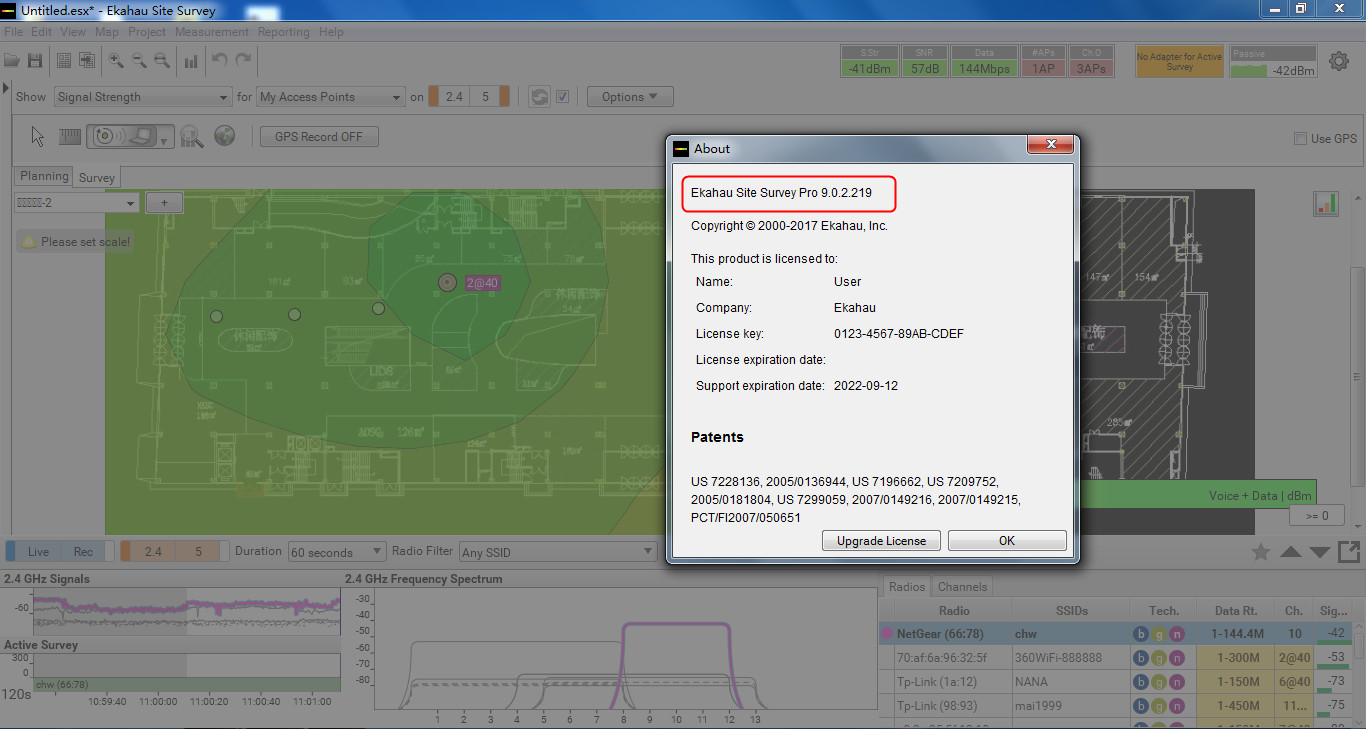This screenshot has height=729, width=1366.
Task: Click the No Adapter for Active Survey box
Action: tap(1180, 62)
